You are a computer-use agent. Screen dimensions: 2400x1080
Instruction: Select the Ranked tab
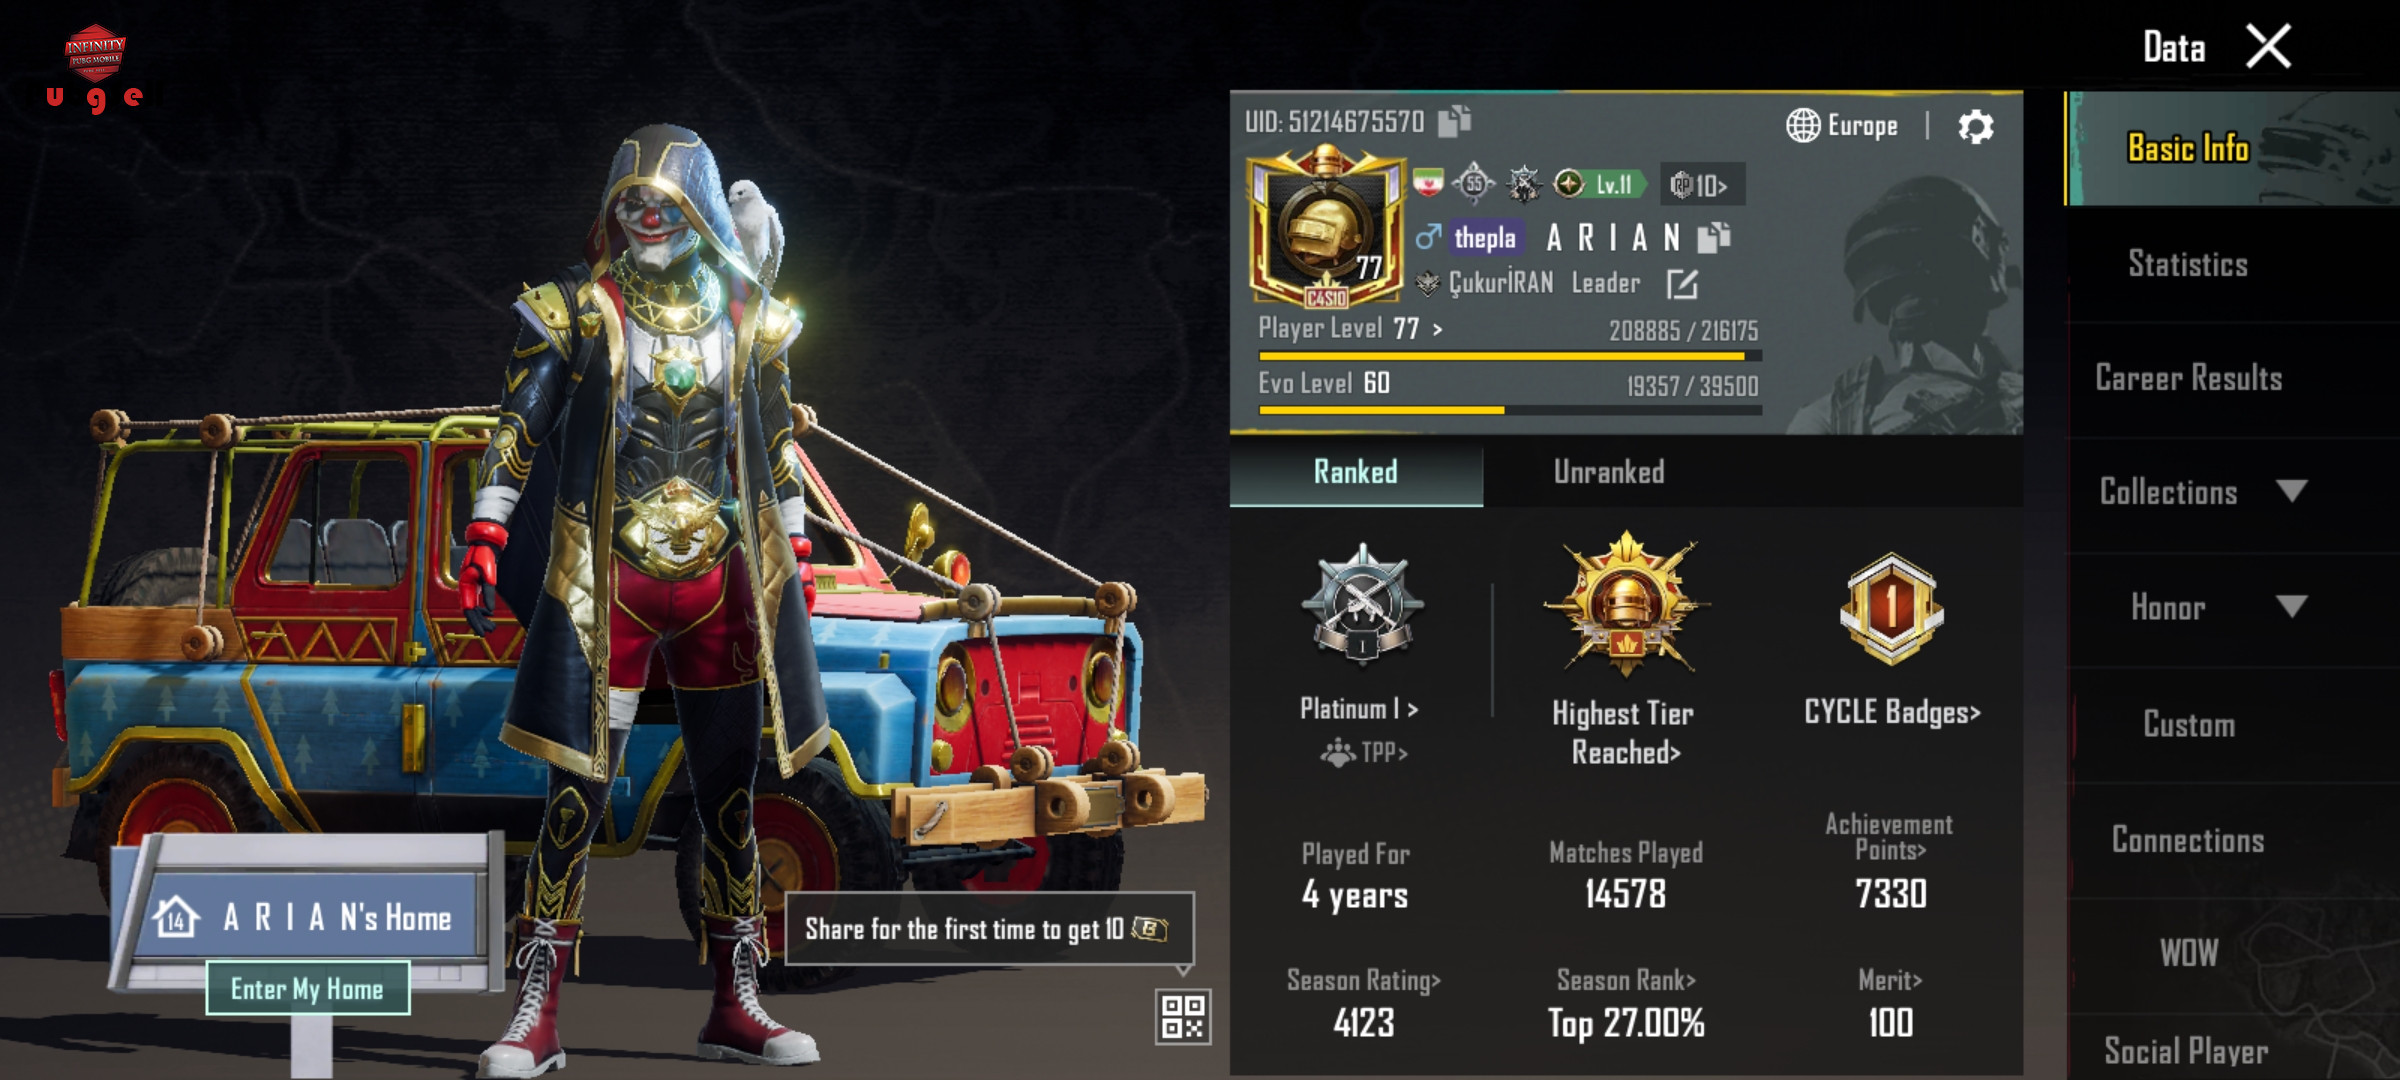click(1356, 472)
